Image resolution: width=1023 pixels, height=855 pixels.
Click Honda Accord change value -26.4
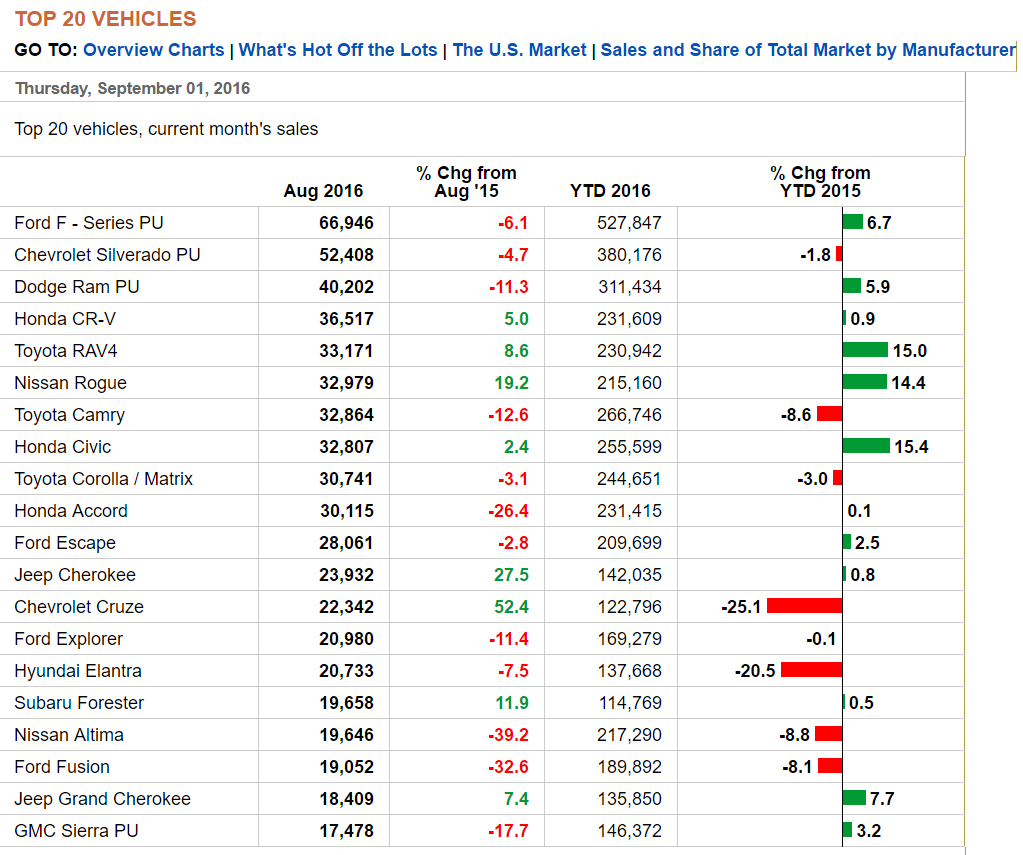[x=508, y=510]
